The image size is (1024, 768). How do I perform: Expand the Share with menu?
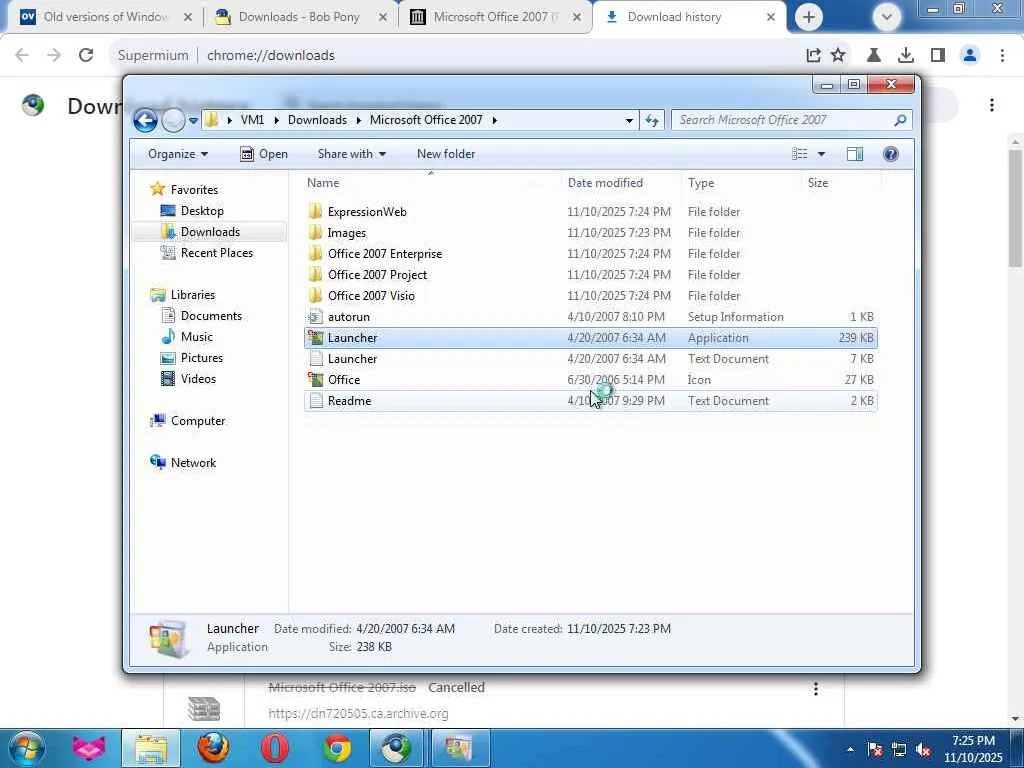[351, 154]
